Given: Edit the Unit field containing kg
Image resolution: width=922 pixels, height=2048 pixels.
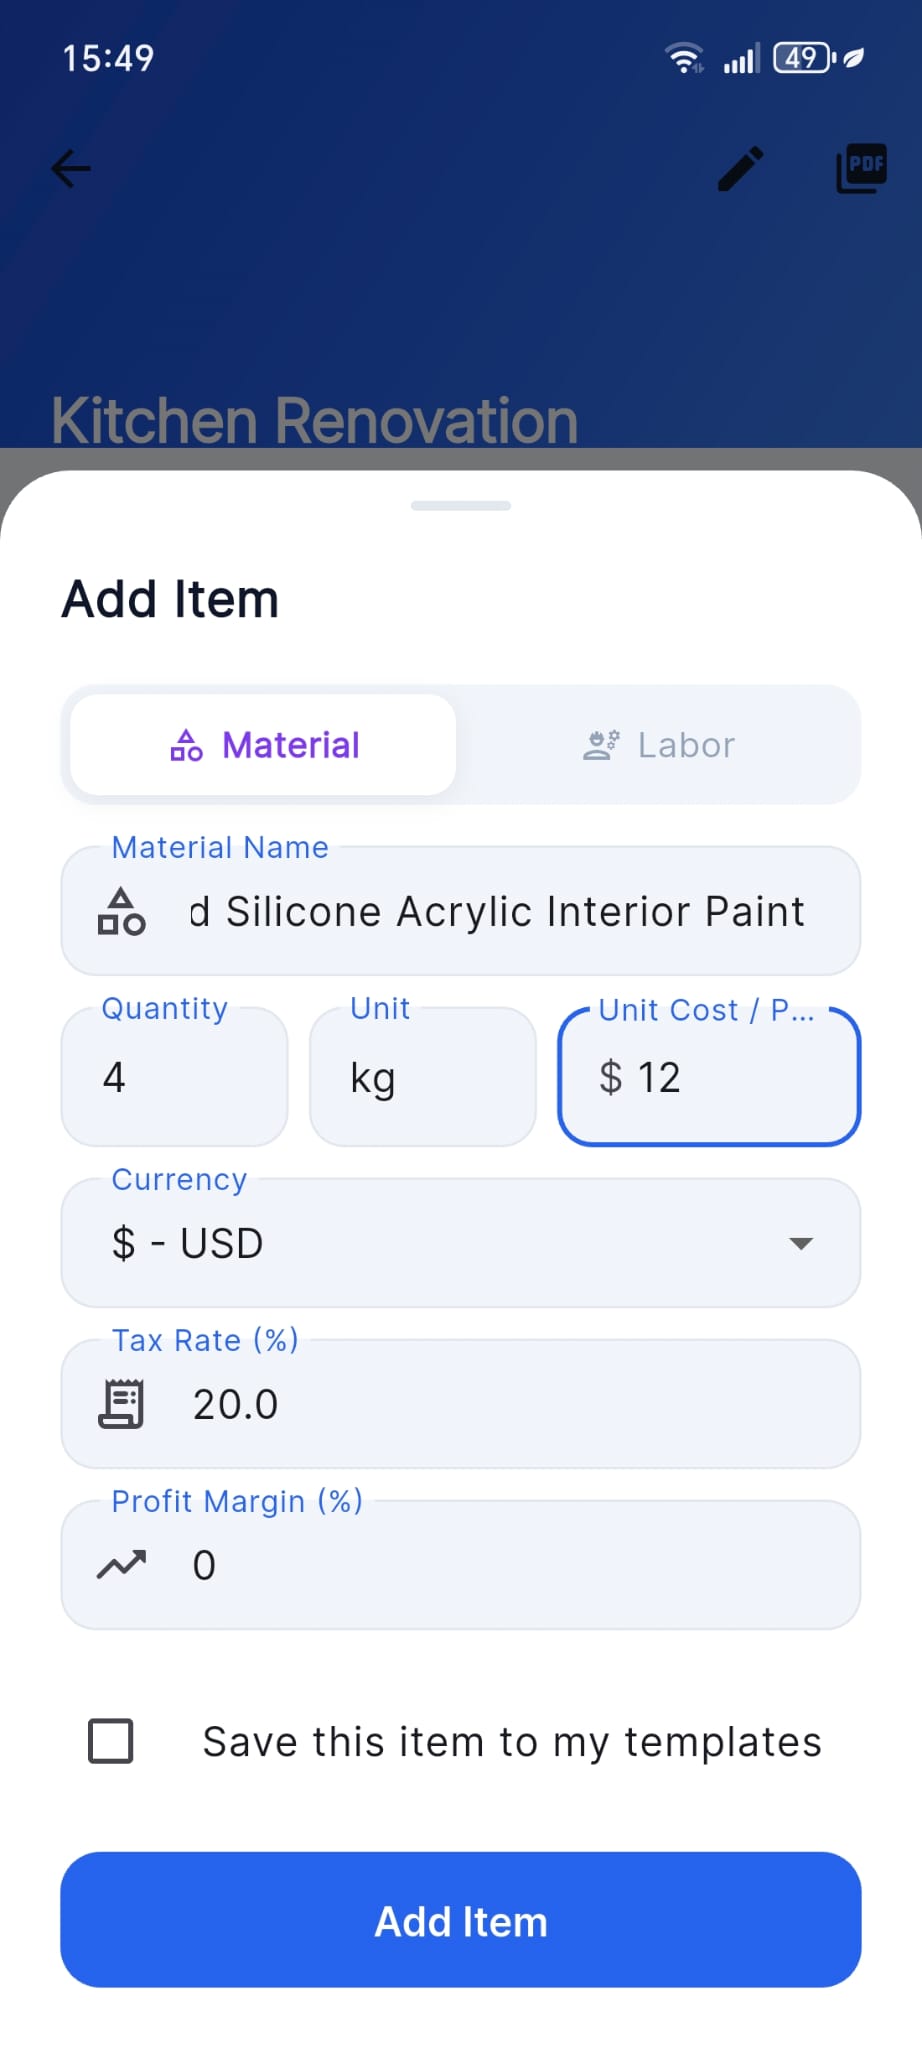Looking at the screenshot, I should (x=423, y=1077).
